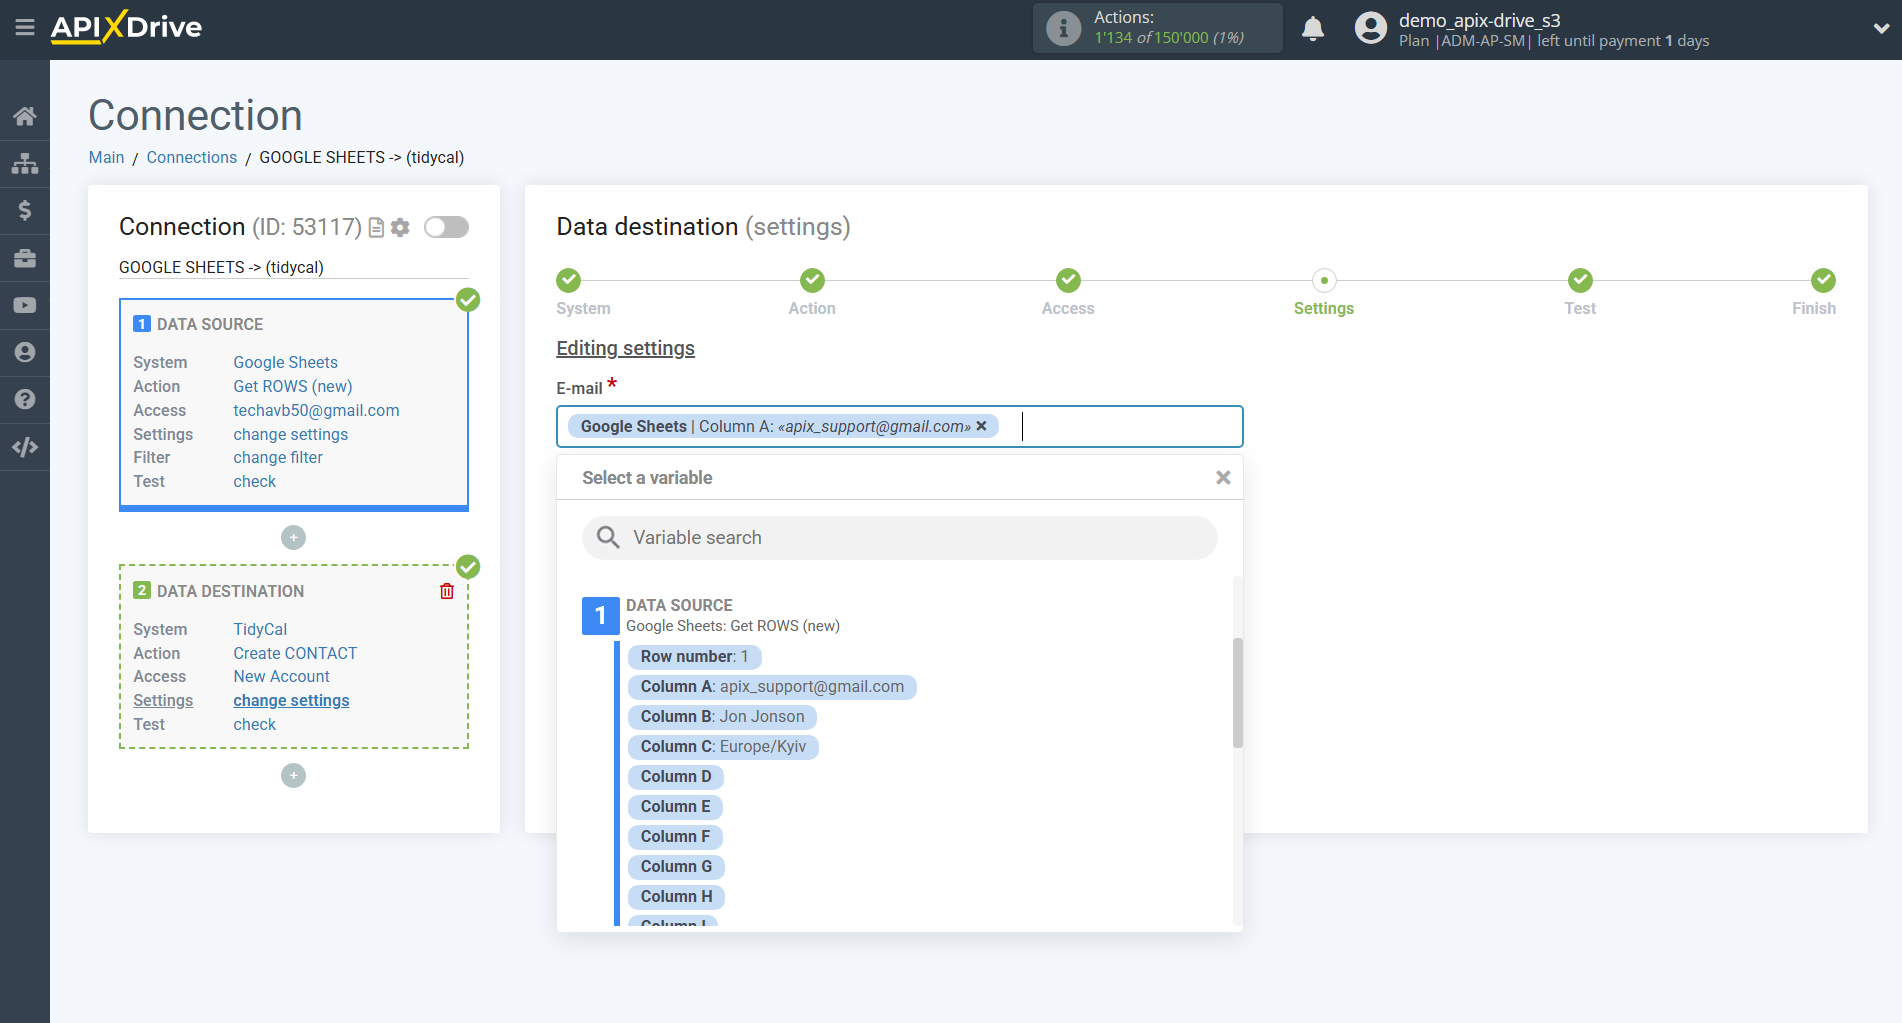Select the Home icon in the sidebar
The width and height of the screenshot is (1902, 1023).
coord(25,115)
